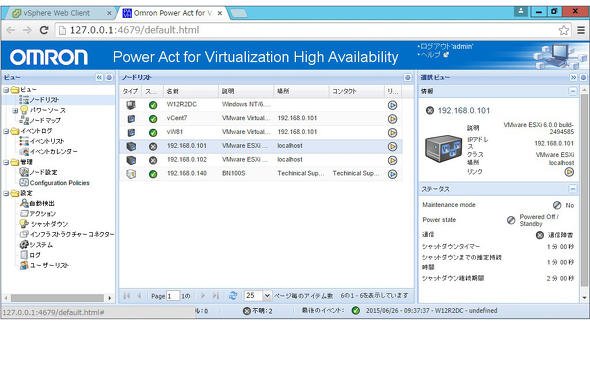This screenshot has height=391, width=590.
Task: Click the ESXi host type icon for 192.168.0.101
Action: (x=131, y=146)
